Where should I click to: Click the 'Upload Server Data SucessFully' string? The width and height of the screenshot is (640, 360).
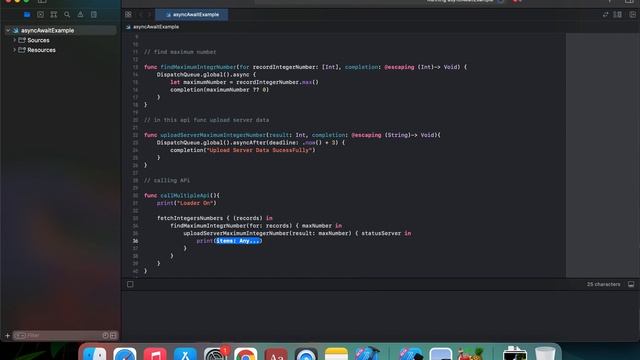[260, 150]
